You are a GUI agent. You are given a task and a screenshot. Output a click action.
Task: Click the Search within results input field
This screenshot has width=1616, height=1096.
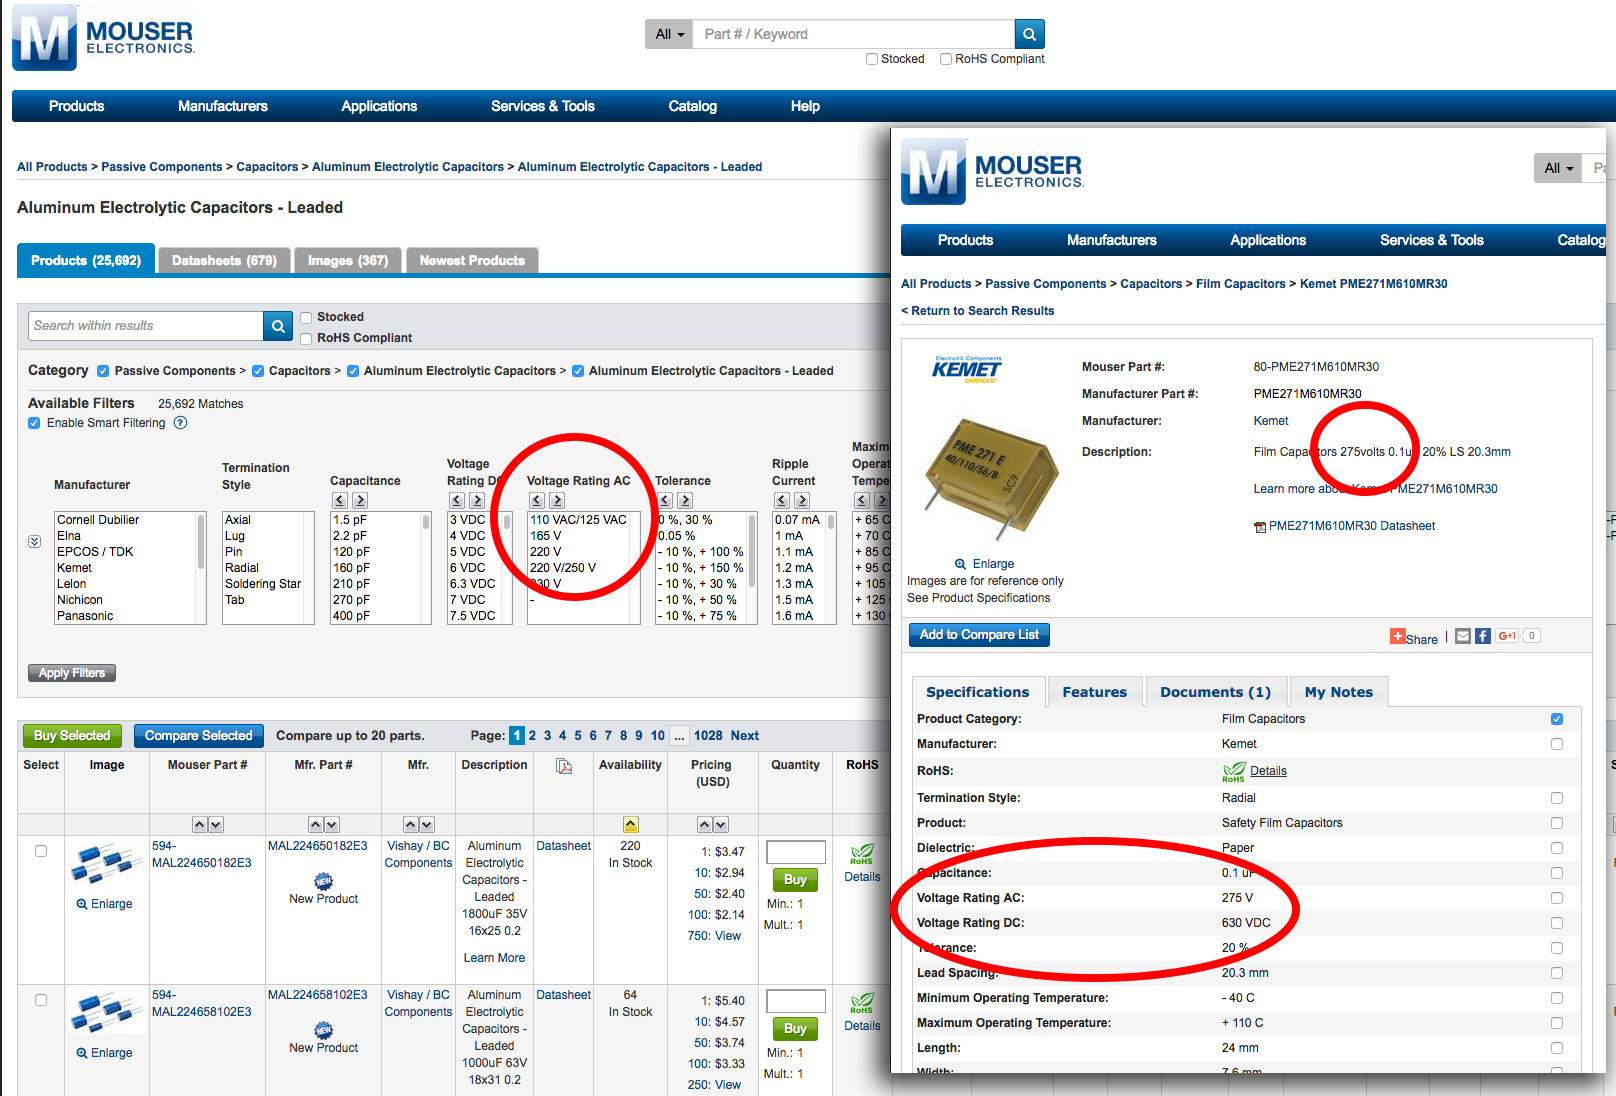pos(146,325)
